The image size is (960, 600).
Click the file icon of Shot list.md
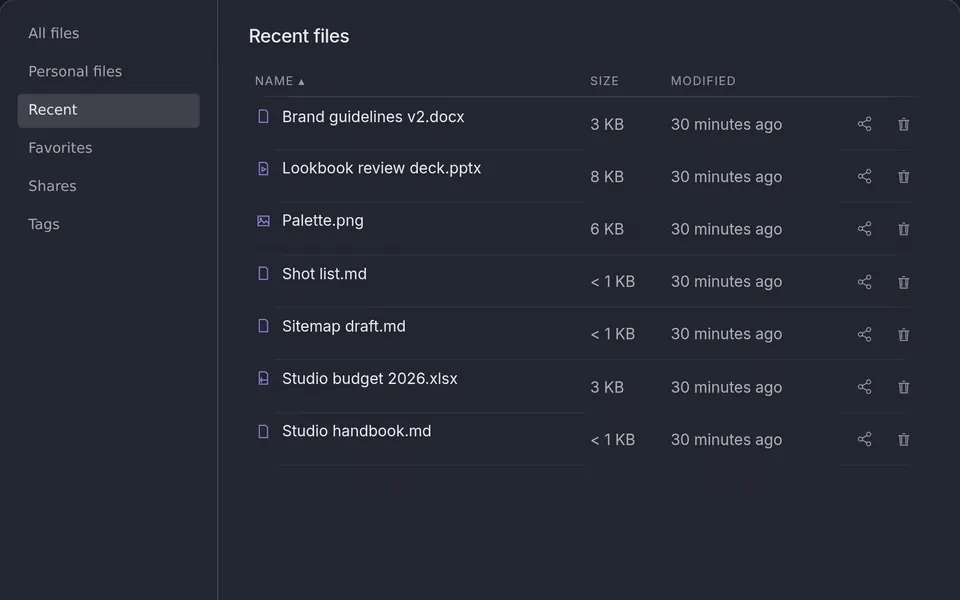[263, 273]
